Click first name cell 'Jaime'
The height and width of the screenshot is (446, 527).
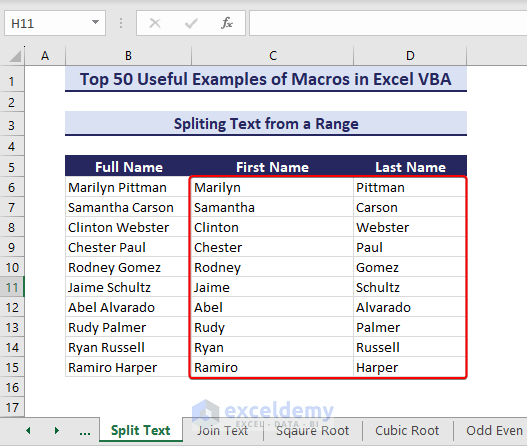(272, 287)
